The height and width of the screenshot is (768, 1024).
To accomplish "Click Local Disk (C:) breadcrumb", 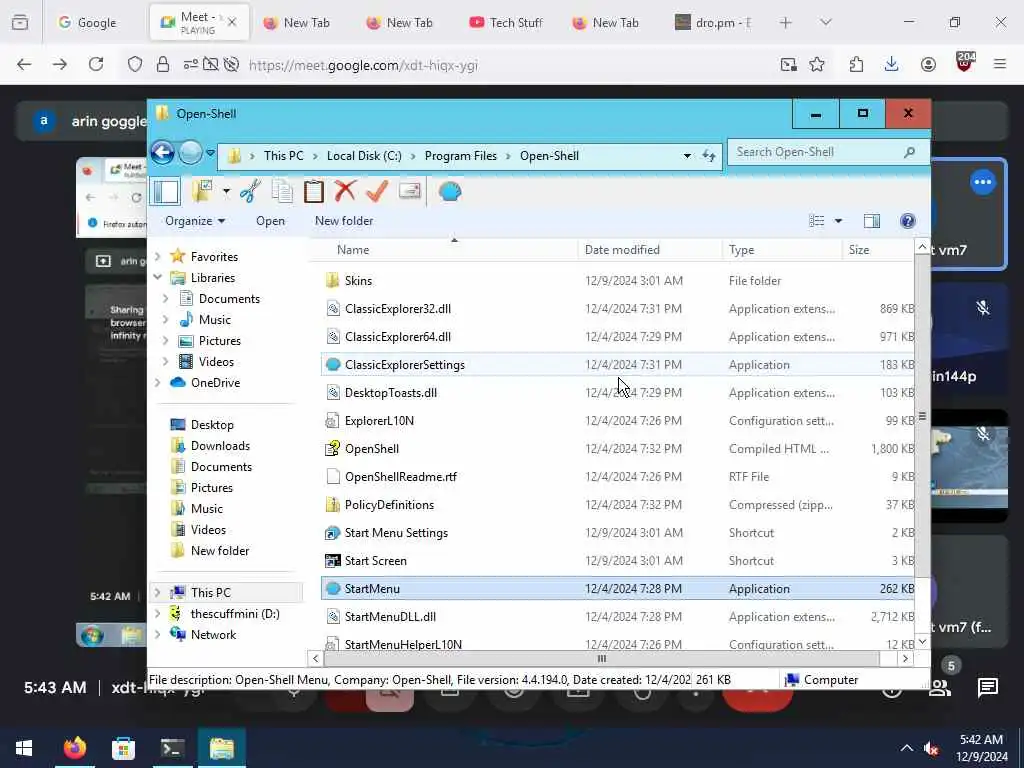I will coord(364,155).
